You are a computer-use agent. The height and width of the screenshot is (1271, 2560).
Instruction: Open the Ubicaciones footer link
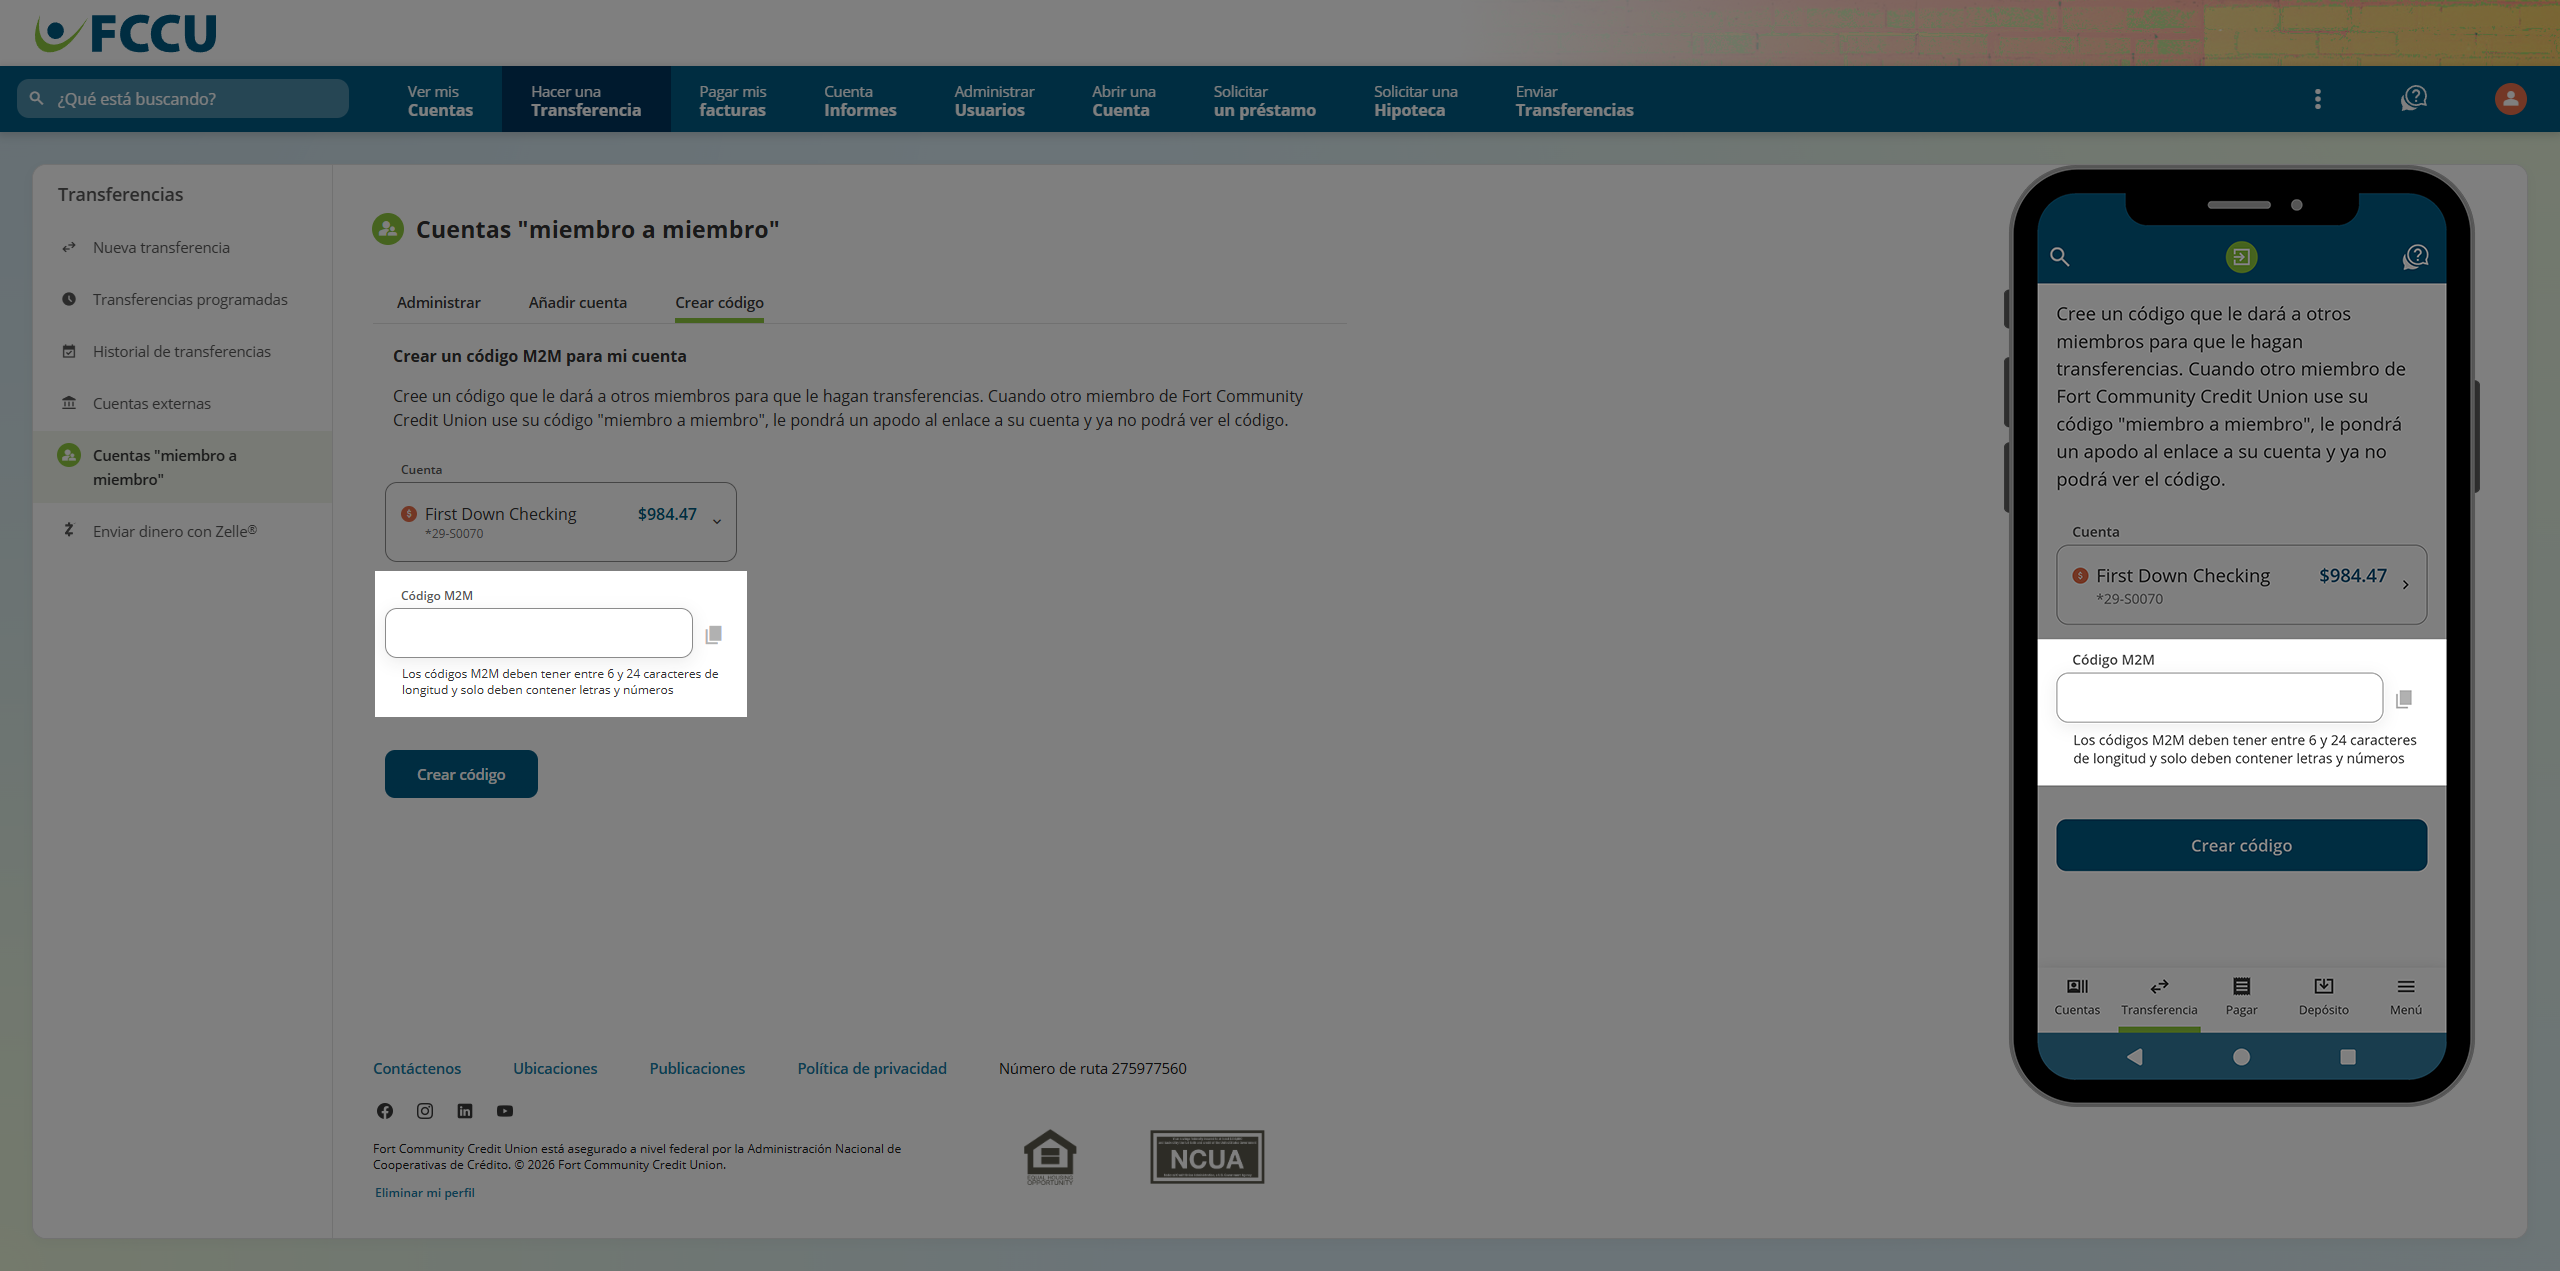pyautogui.click(x=555, y=1068)
